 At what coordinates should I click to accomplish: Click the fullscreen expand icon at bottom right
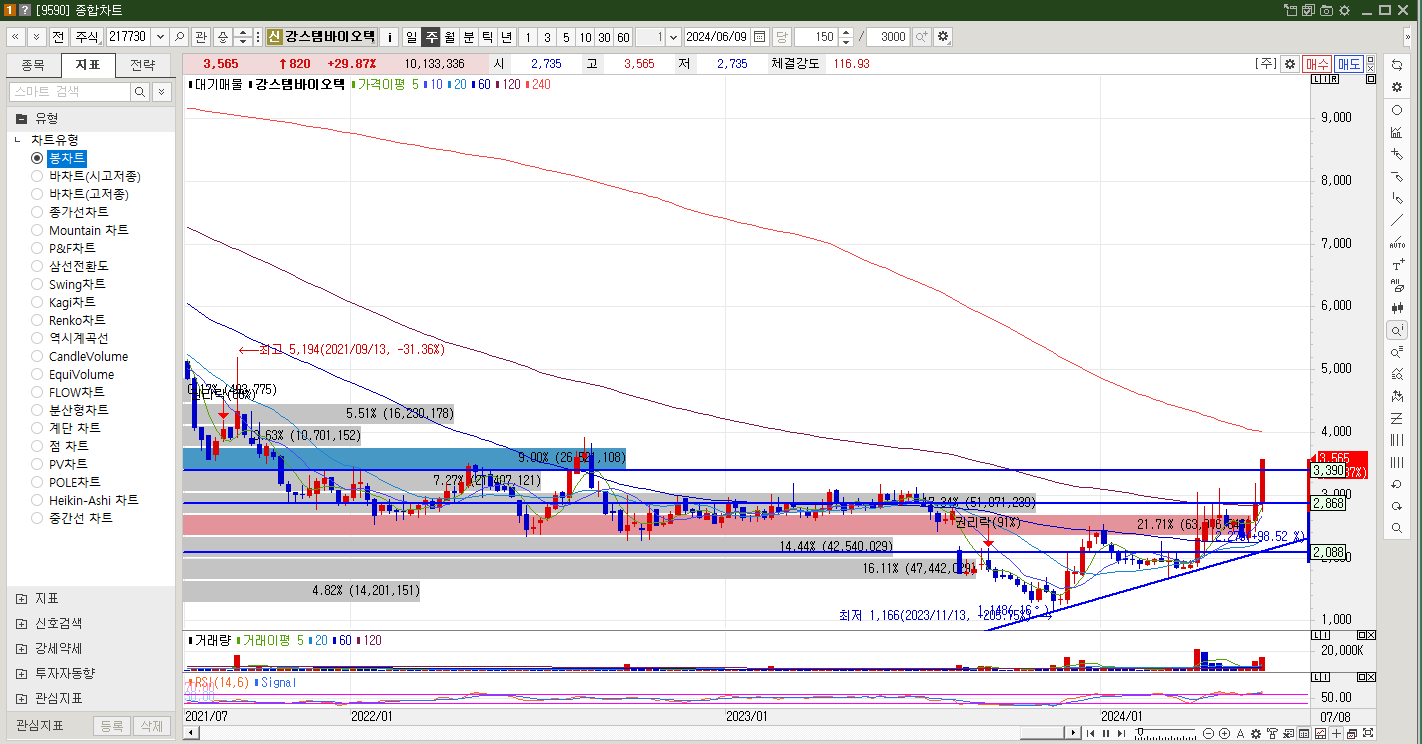pos(1368,733)
